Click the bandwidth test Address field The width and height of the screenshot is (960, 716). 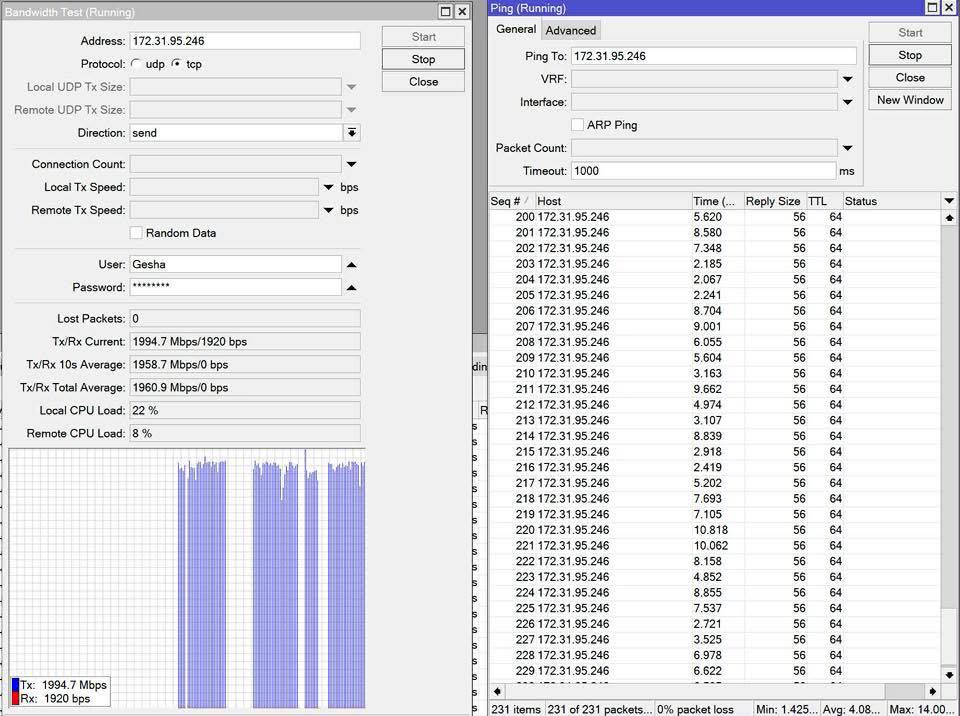[x=245, y=41]
